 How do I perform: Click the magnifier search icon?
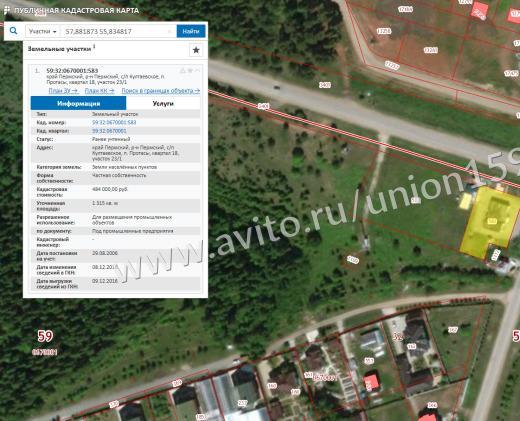[13, 31]
